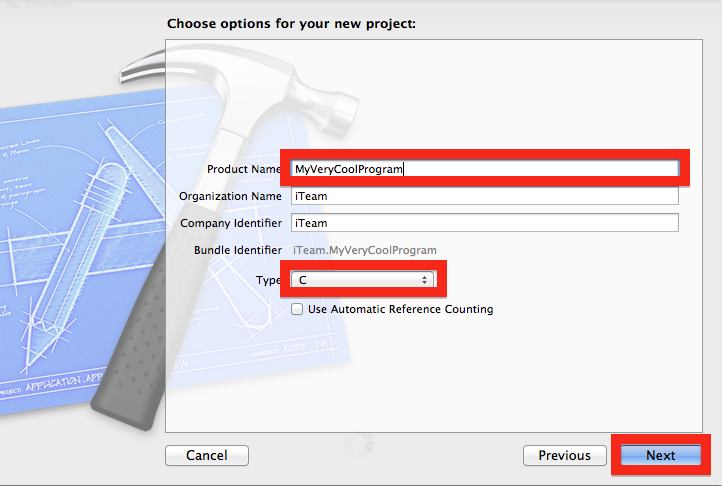Click the APPLICATION.APP blueprint caption
Viewport: 722px width, 486px height.
click(x=64, y=382)
